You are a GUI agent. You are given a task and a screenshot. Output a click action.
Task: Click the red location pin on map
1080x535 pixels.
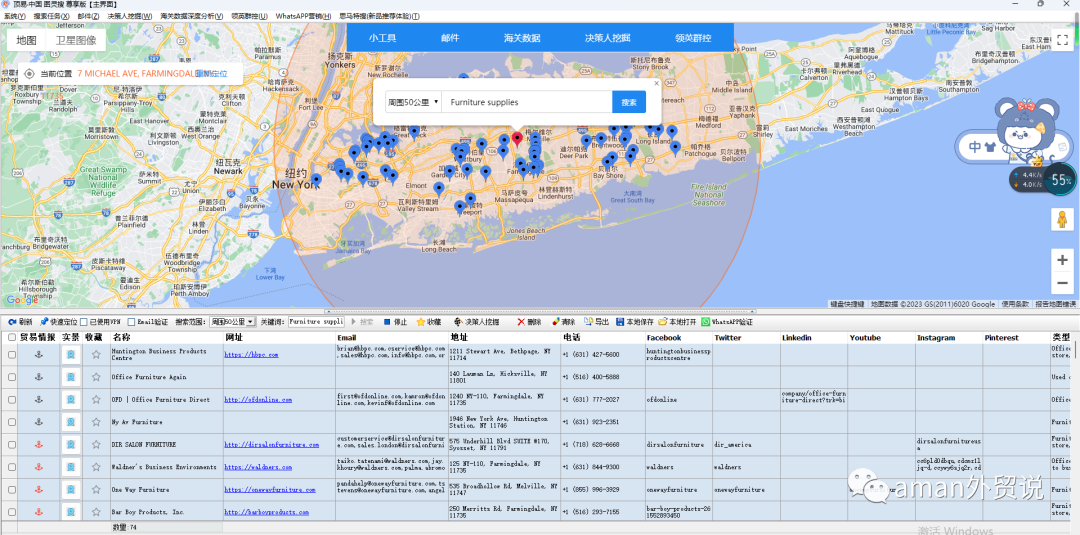517,138
